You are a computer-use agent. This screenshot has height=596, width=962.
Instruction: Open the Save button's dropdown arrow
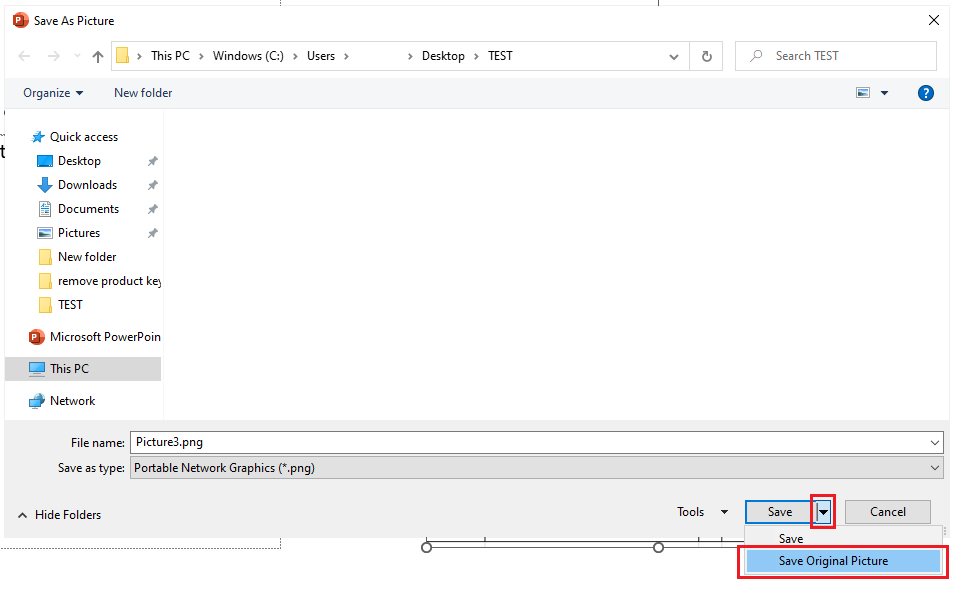[821, 511]
